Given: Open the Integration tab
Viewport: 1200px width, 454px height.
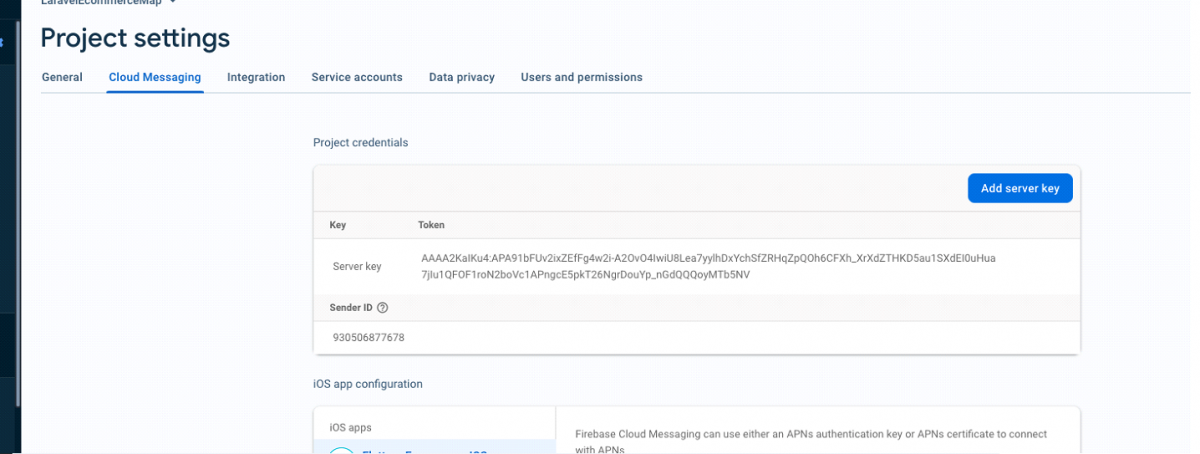Looking at the screenshot, I should (256, 77).
